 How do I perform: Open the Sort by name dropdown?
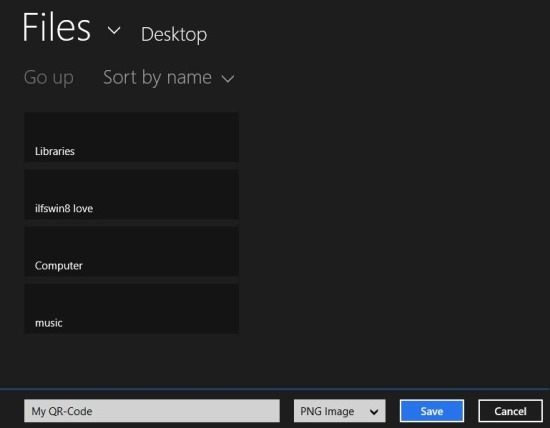168,77
